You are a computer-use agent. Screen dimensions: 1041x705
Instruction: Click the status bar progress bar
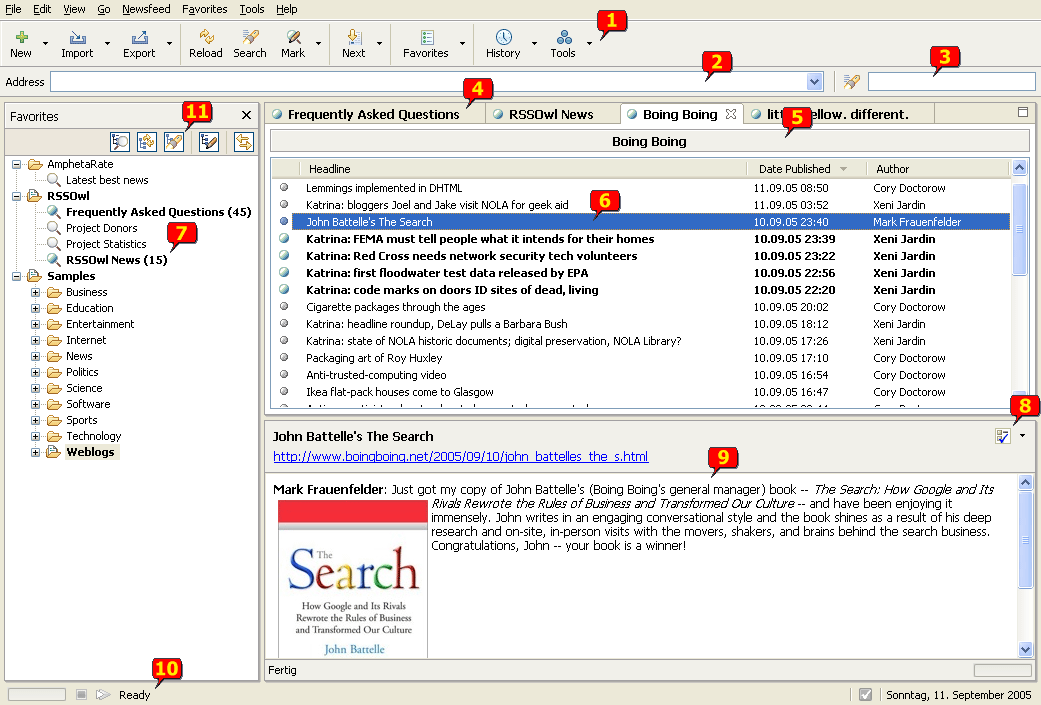(37, 694)
